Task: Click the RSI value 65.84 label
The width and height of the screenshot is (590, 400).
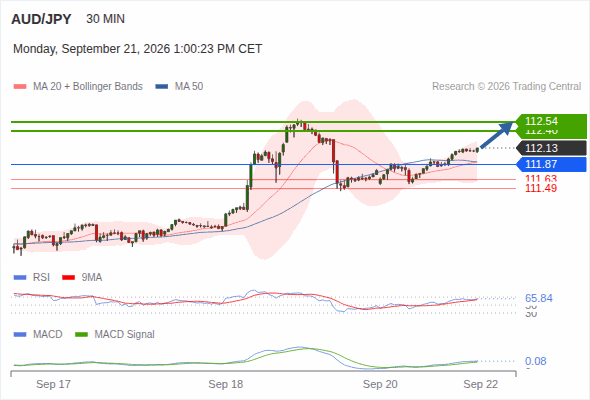Action: point(539,298)
